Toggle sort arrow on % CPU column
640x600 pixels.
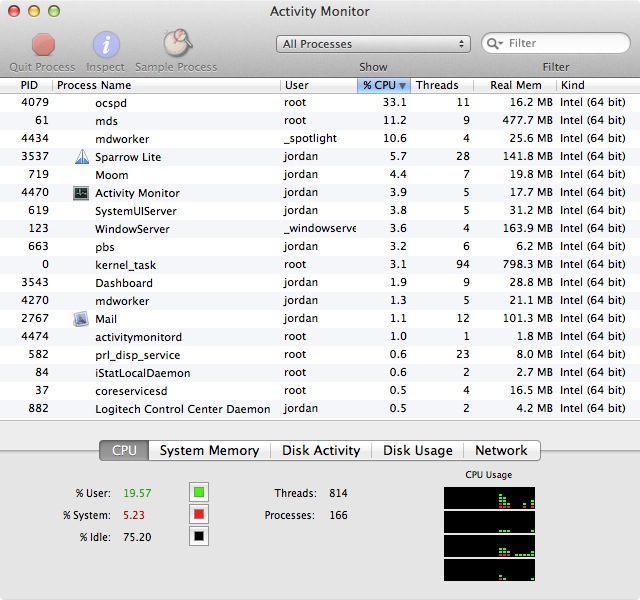402,86
